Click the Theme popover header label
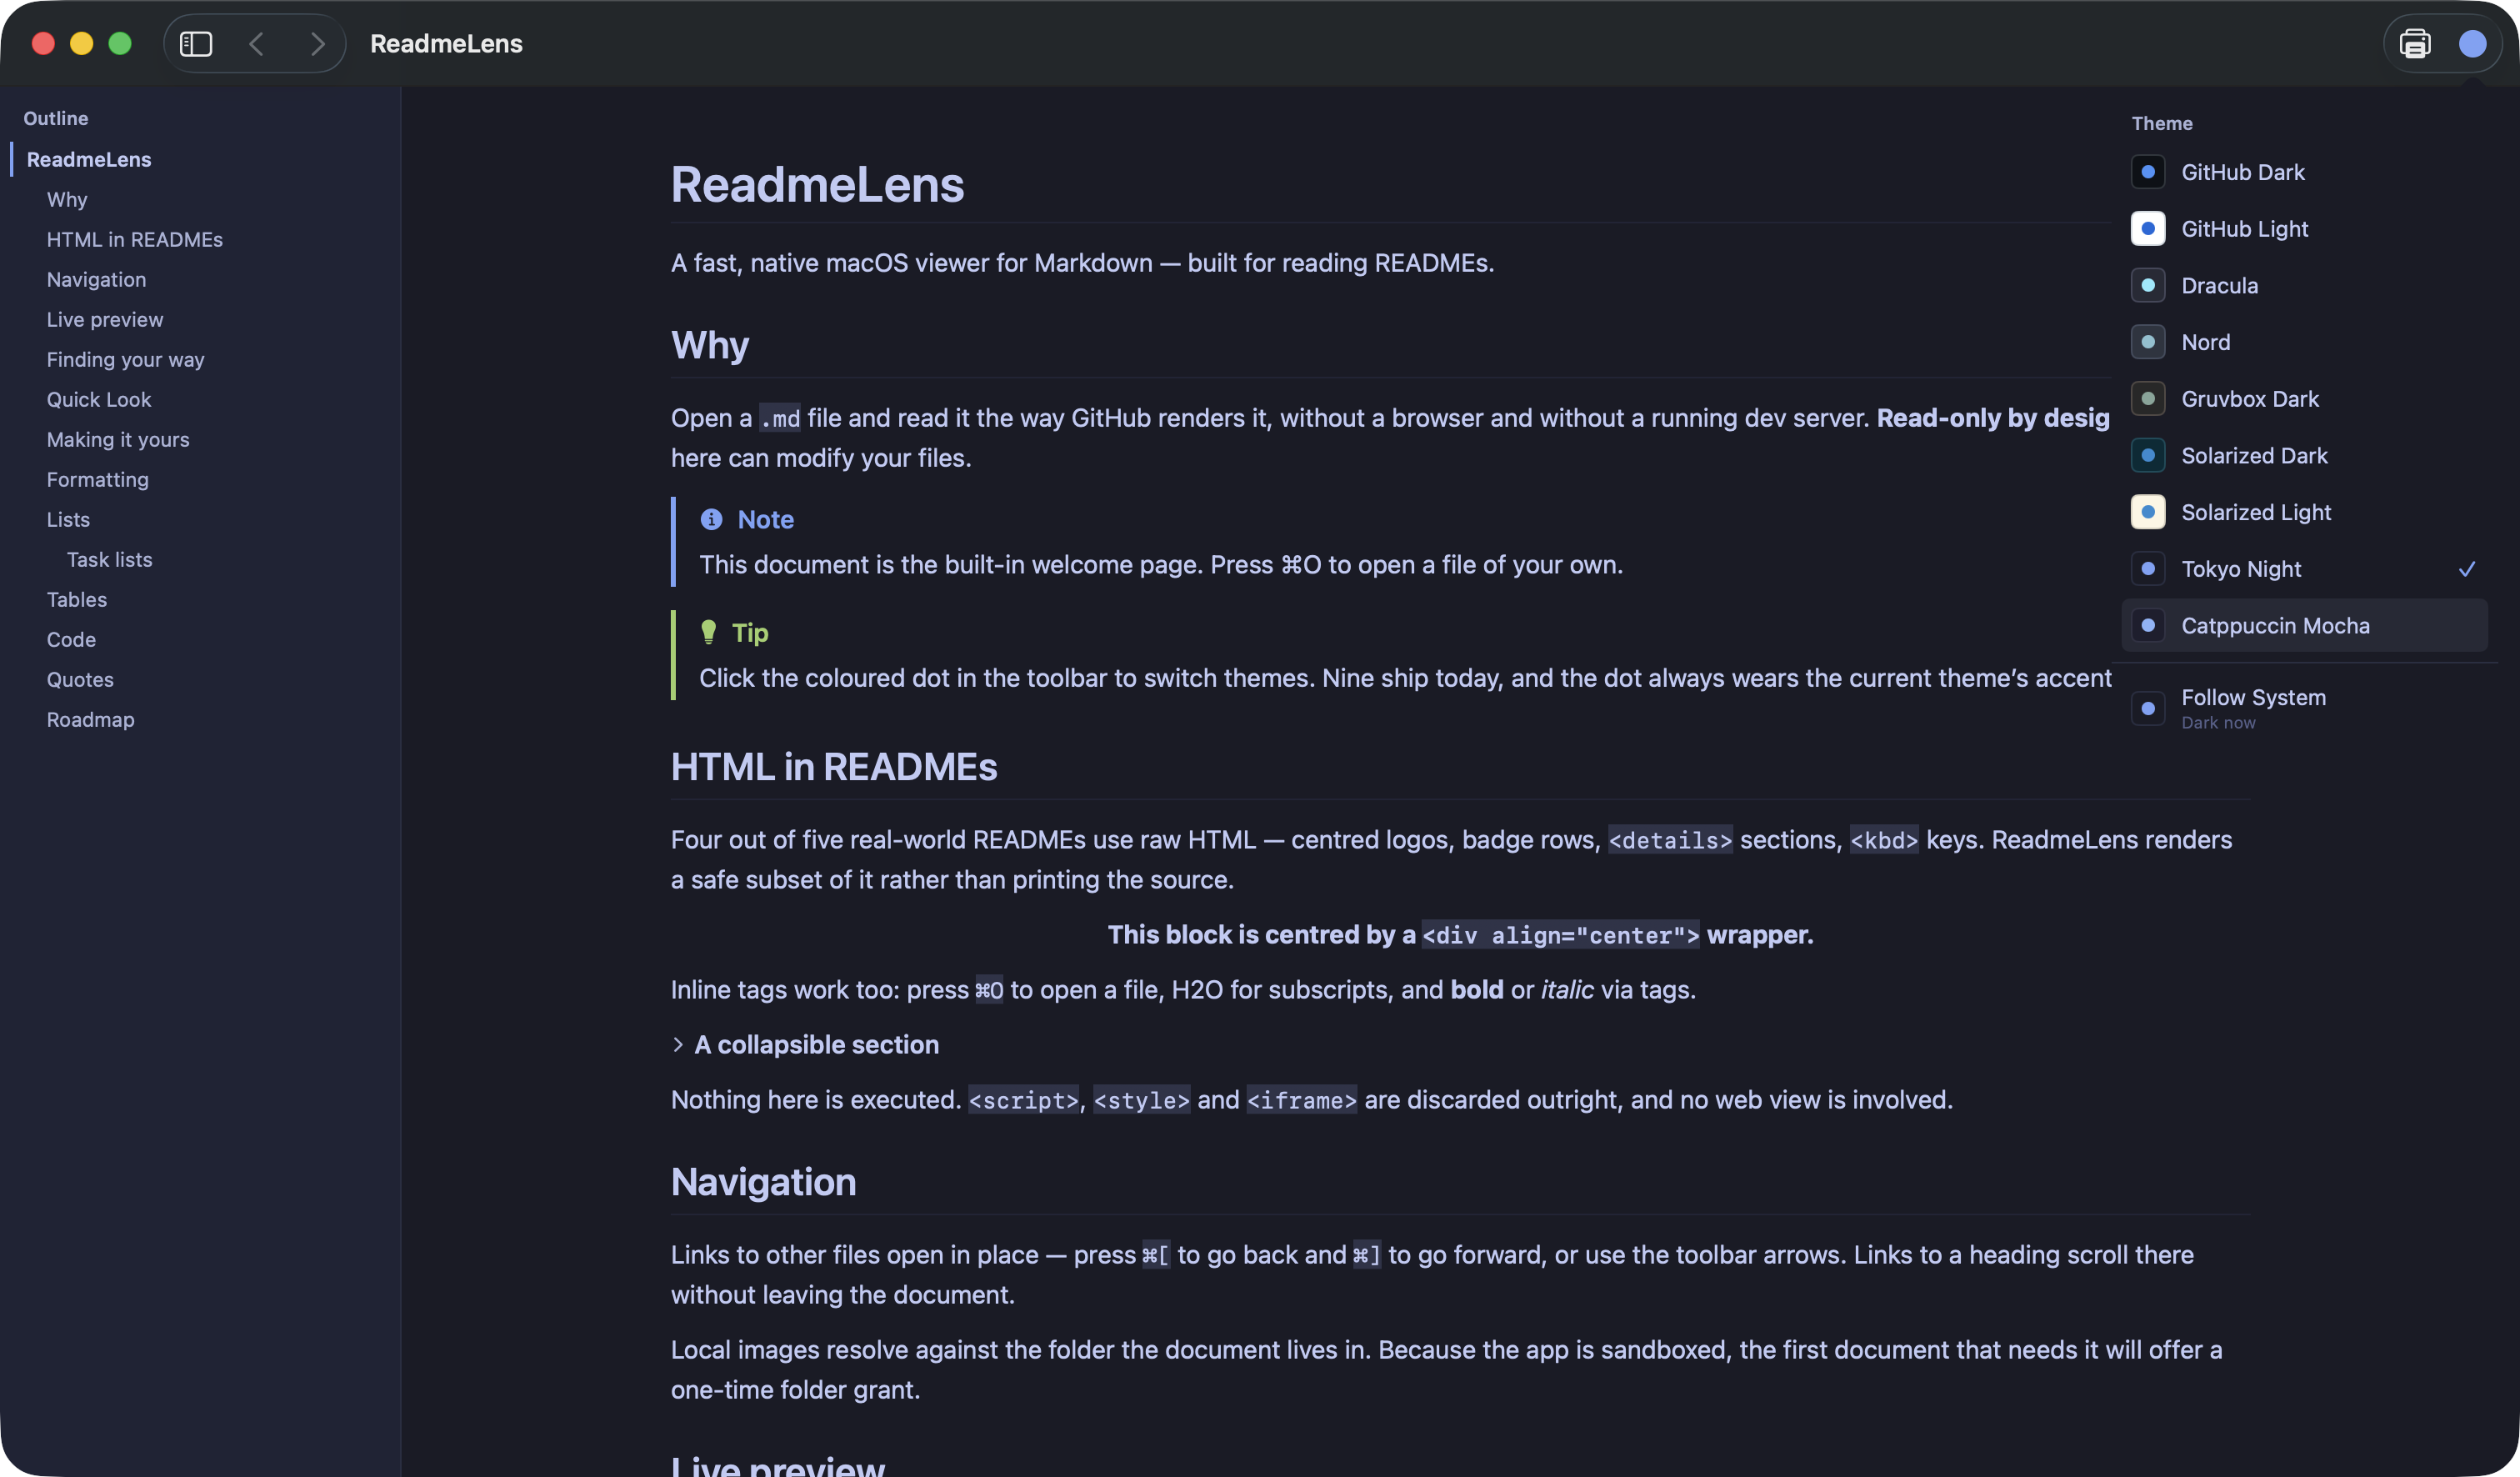 [x=2162, y=123]
